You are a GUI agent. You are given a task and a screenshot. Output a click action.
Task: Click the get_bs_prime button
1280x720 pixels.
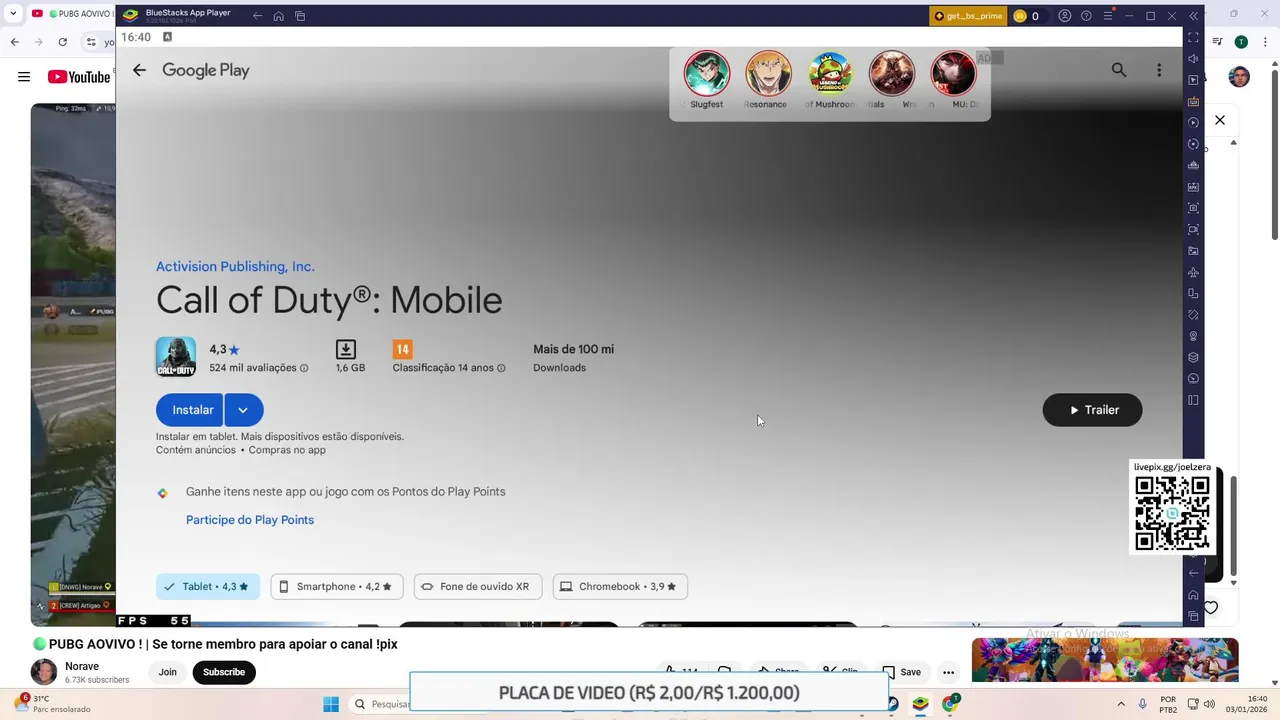[x=967, y=16]
